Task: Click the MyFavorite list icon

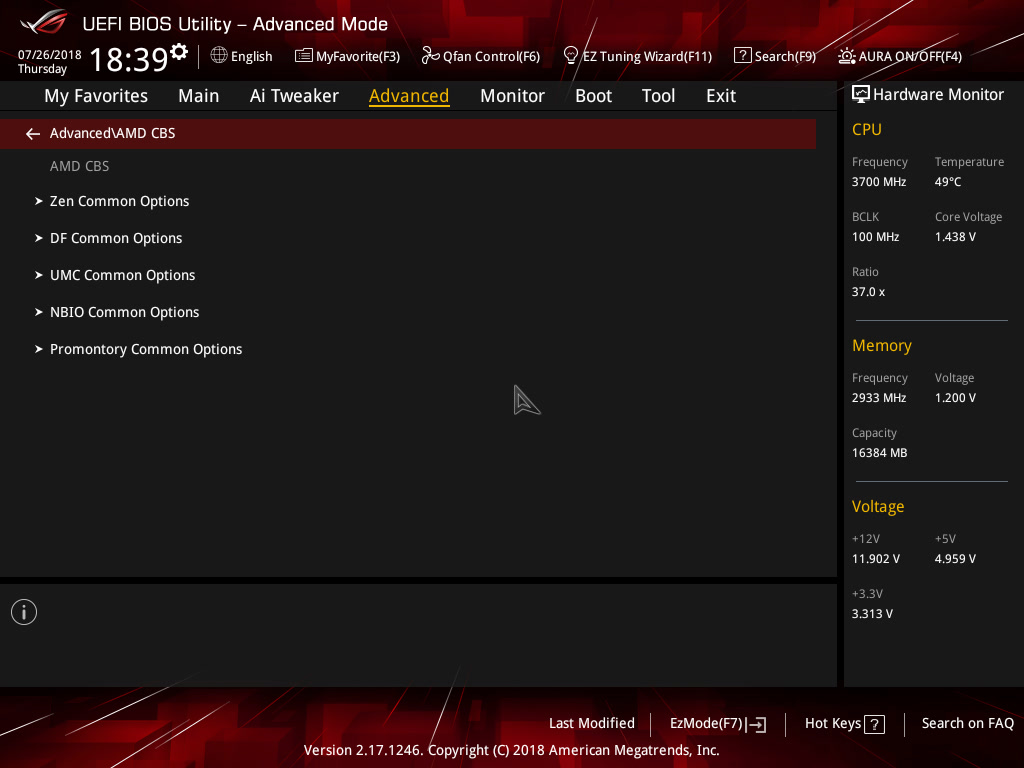Action: pos(303,56)
